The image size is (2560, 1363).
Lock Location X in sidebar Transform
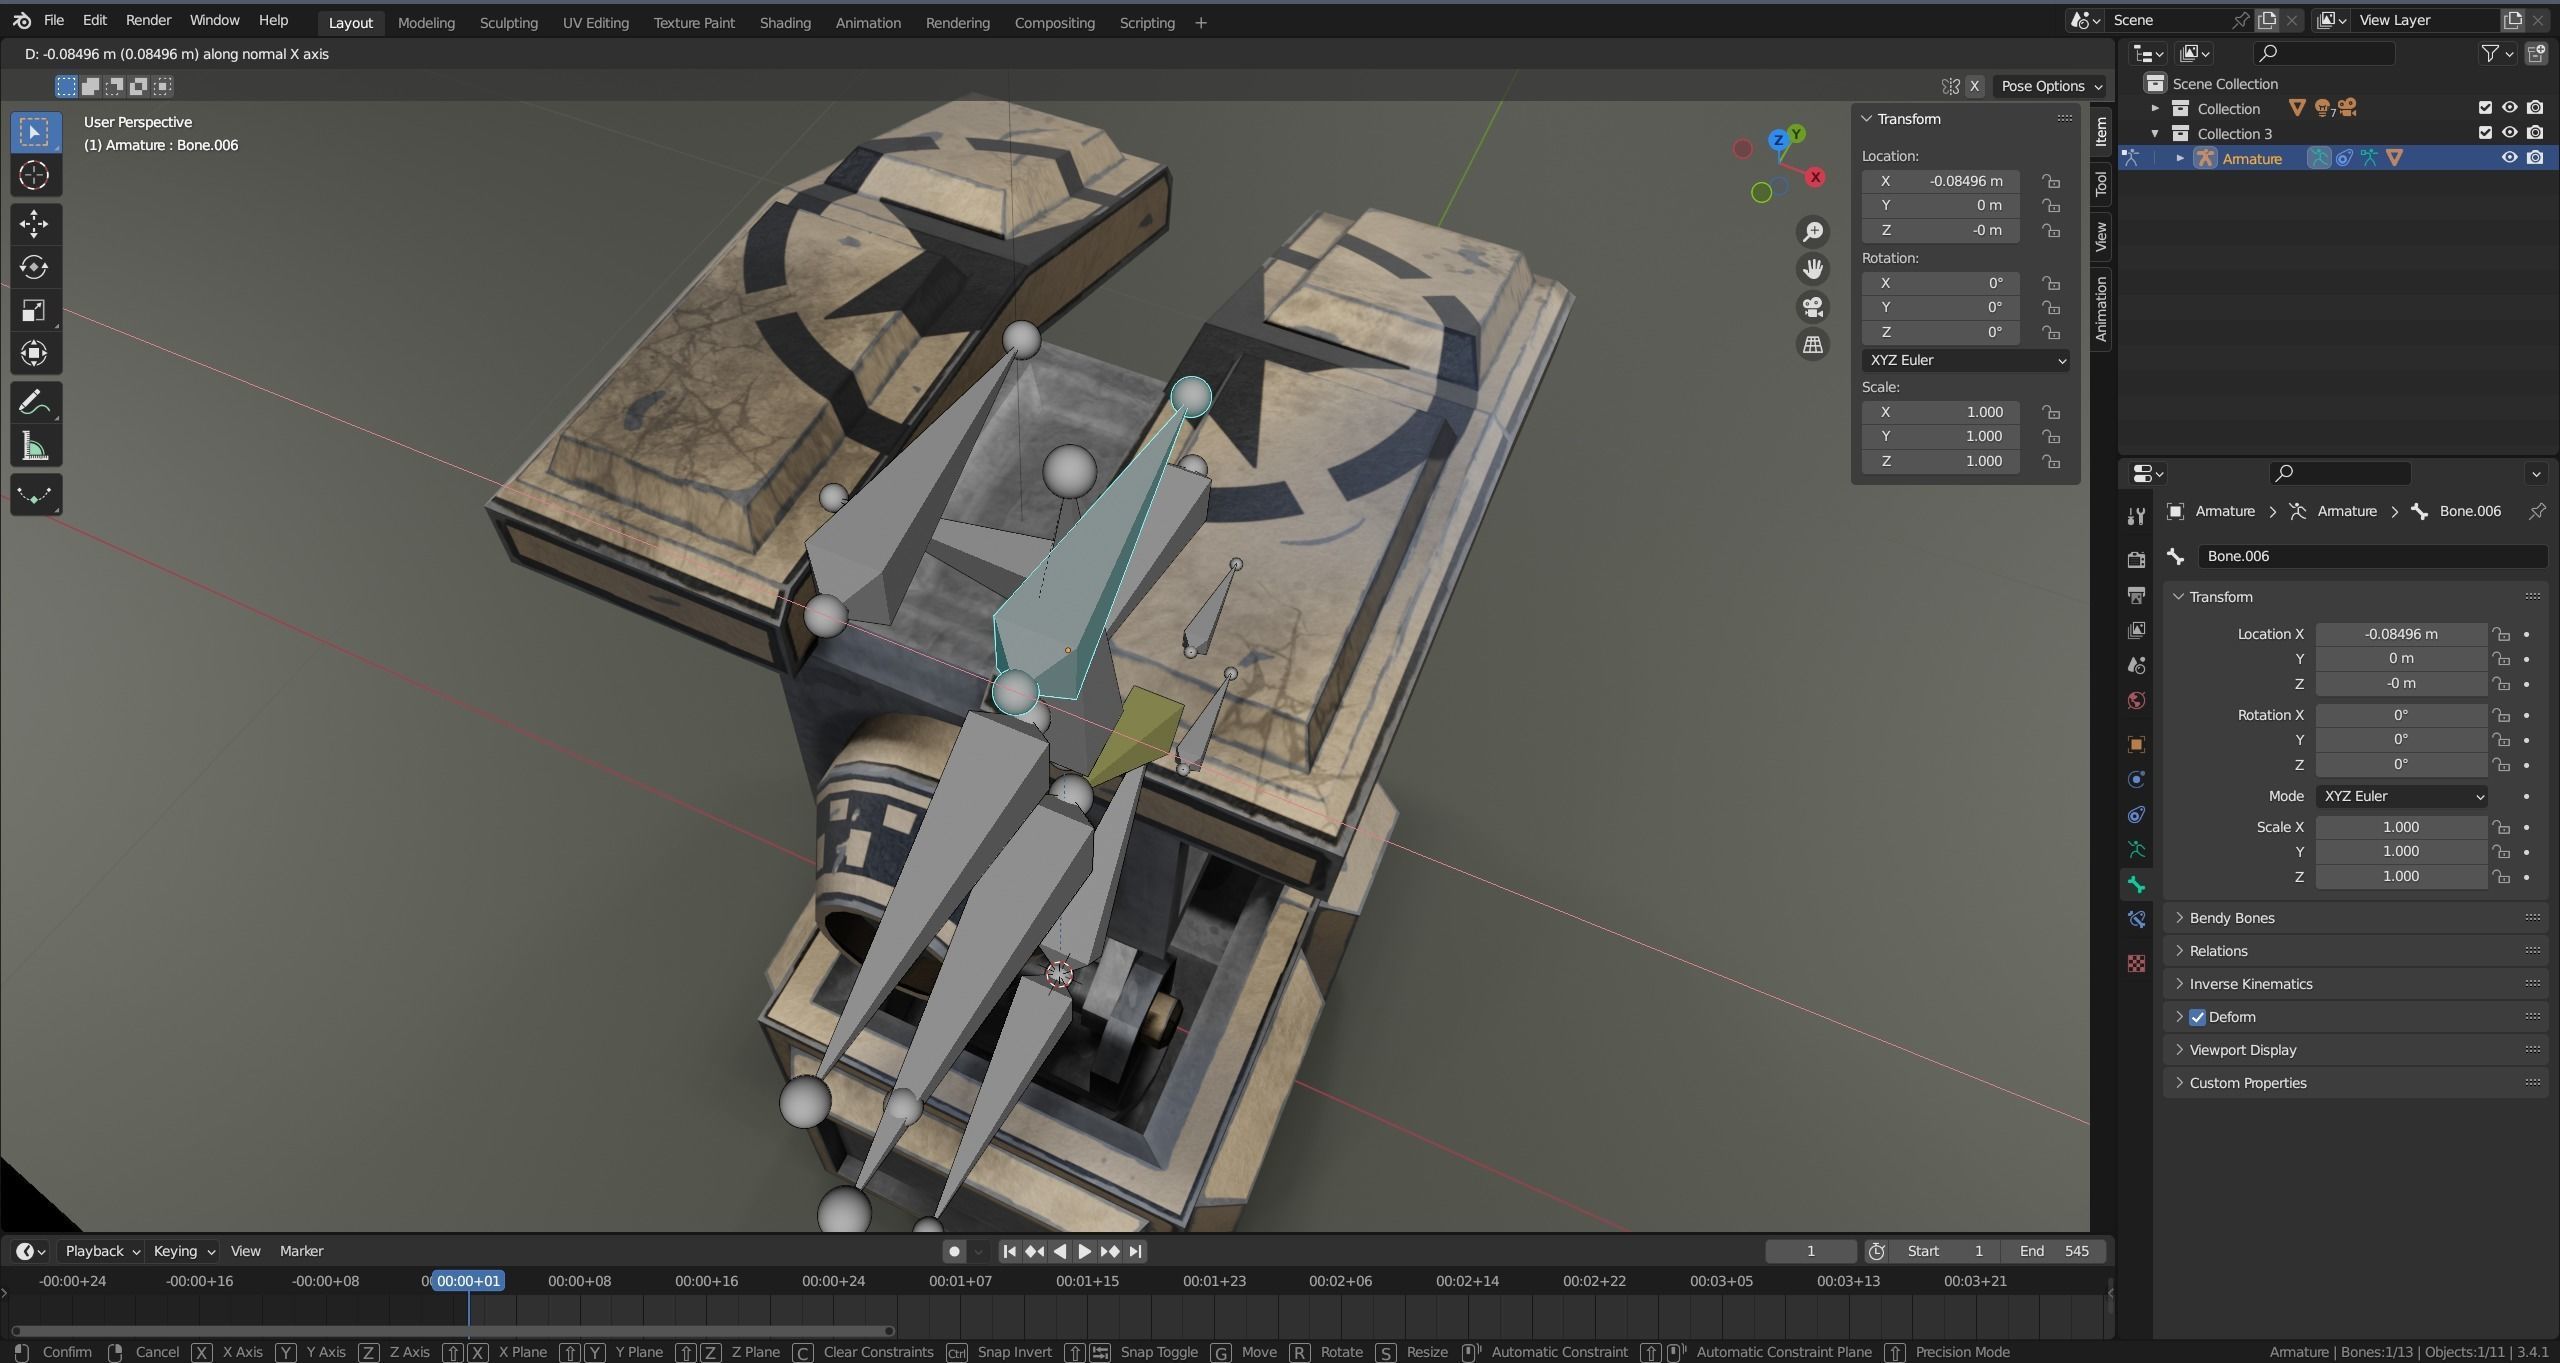click(x=2051, y=181)
